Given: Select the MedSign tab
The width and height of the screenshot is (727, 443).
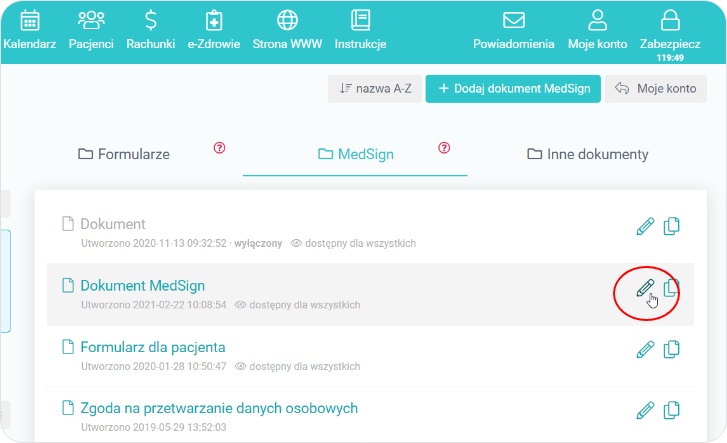Looking at the screenshot, I should pyautogui.click(x=356, y=154).
